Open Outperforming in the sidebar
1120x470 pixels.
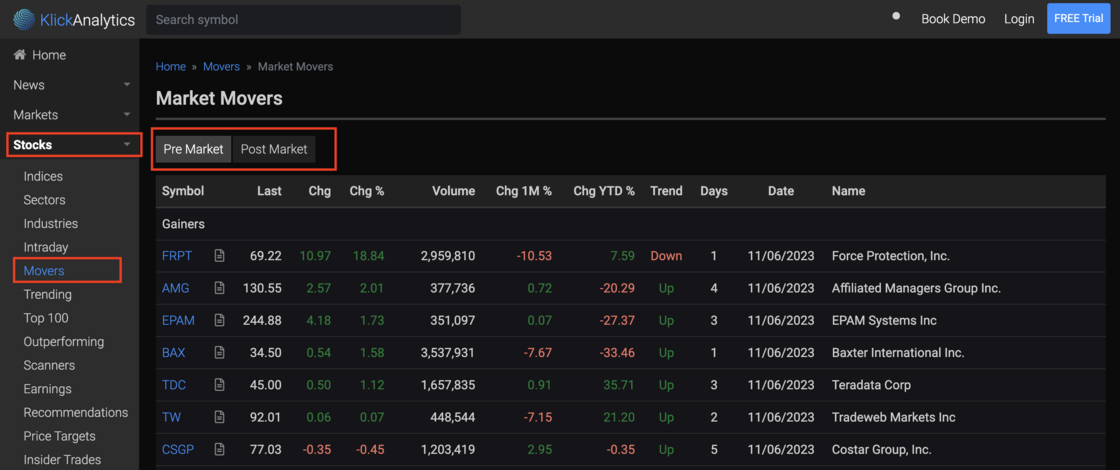click(64, 341)
